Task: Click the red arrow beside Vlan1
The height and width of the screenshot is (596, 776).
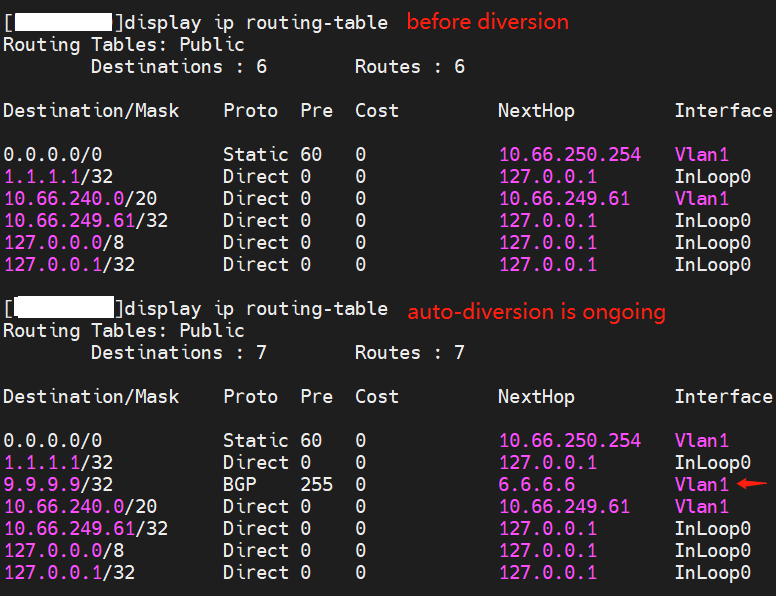Action: point(751,484)
